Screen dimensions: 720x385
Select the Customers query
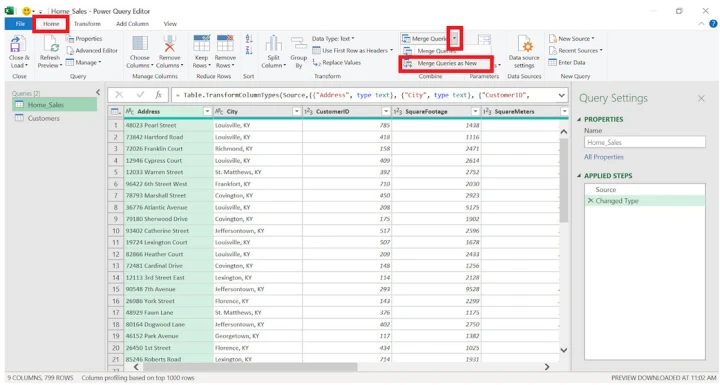click(44, 119)
